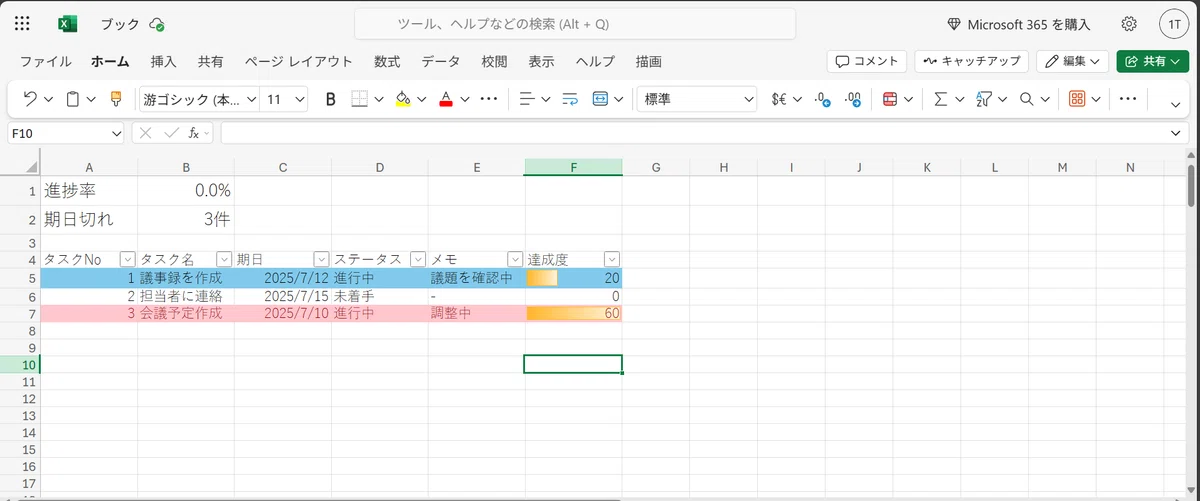The height and width of the screenshot is (501, 1200).
Task: Click Microsoft 365 を購入 link
Action: click(x=1018, y=24)
